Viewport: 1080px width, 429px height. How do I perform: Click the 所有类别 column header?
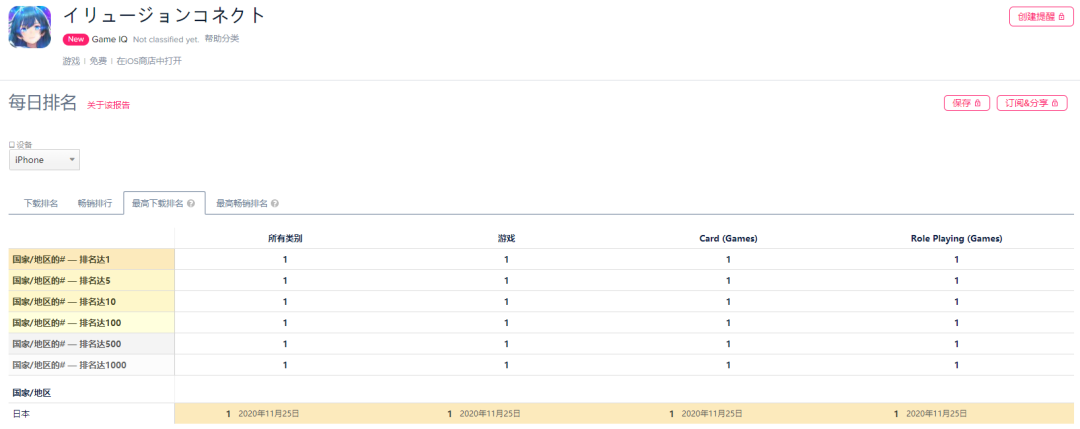(285, 238)
